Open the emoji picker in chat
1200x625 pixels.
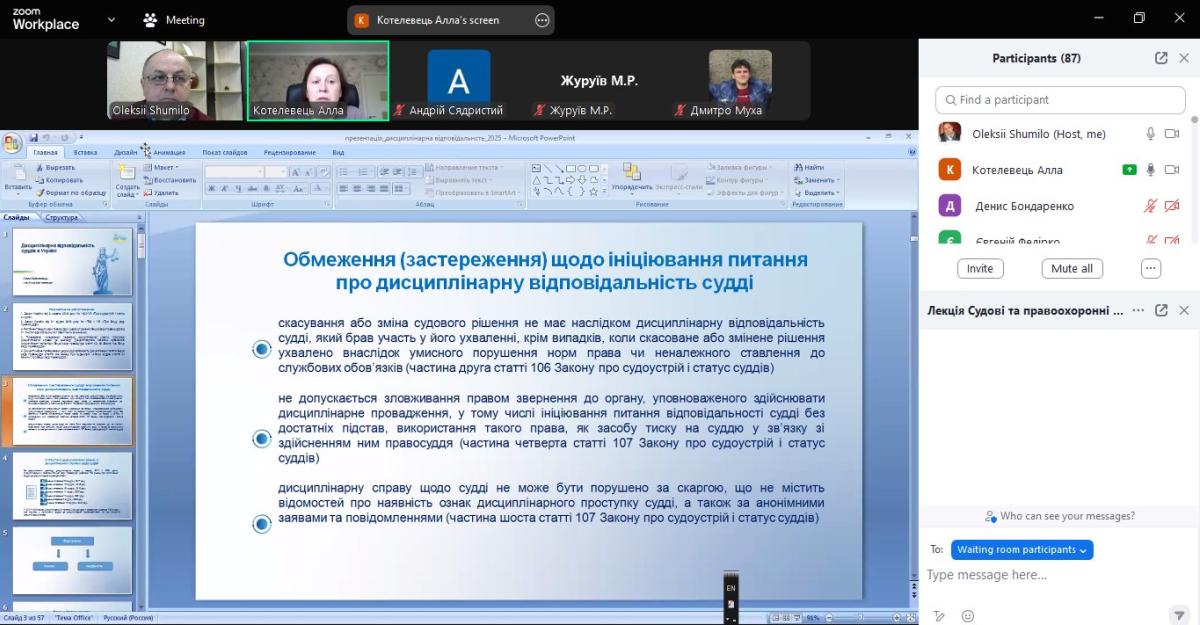coord(967,616)
